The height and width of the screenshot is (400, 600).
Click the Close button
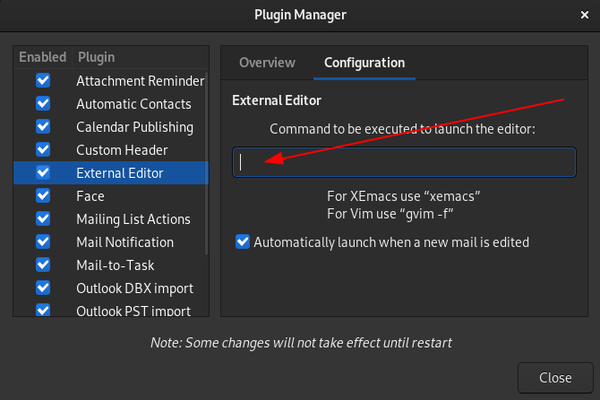coord(555,378)
